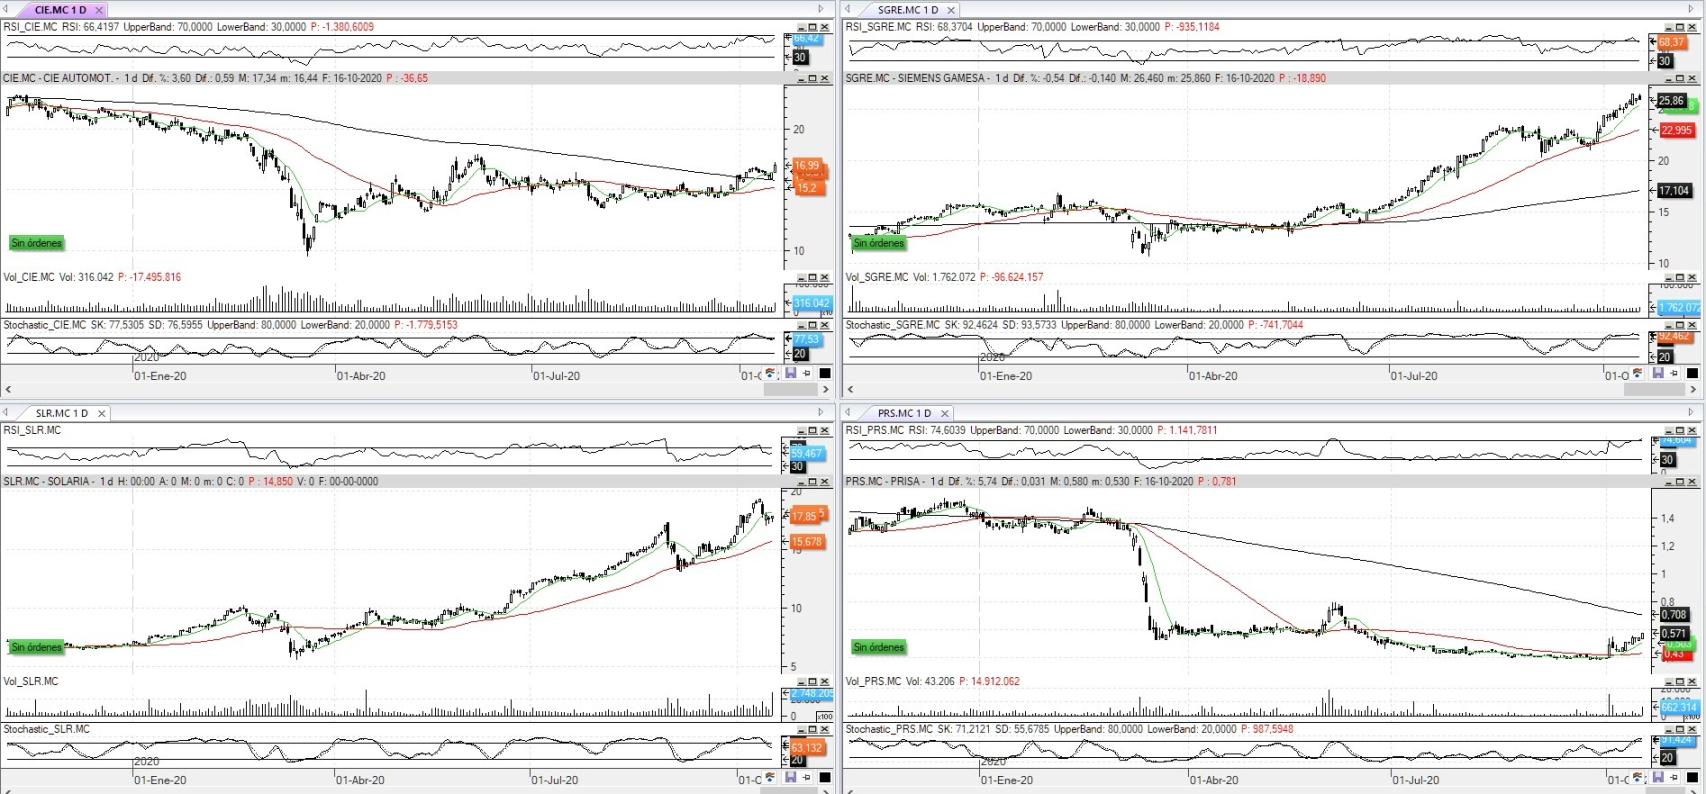Maximize the RSI_PRS.MC indicator pane

1680,430
